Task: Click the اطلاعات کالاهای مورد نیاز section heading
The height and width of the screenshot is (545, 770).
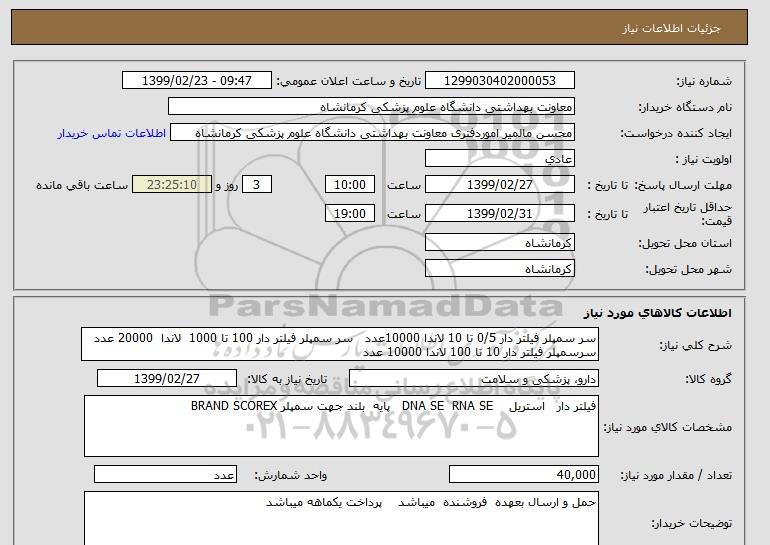Action: (x=657, y=313)
